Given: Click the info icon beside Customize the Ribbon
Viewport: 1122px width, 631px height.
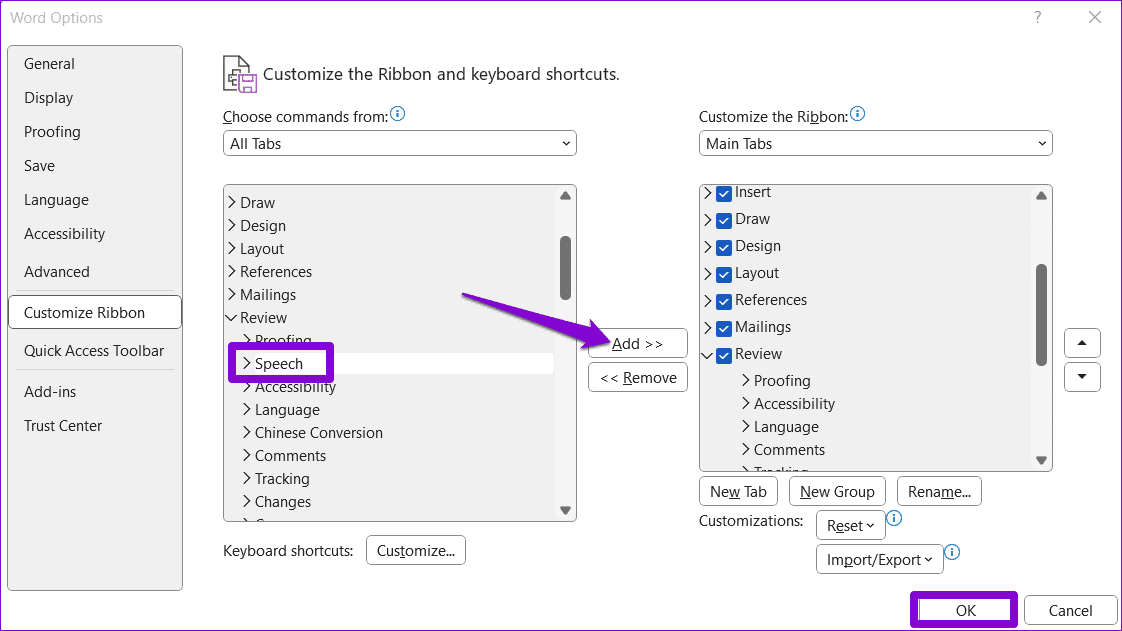Looking at the screenshot, I should pos(857,114).
